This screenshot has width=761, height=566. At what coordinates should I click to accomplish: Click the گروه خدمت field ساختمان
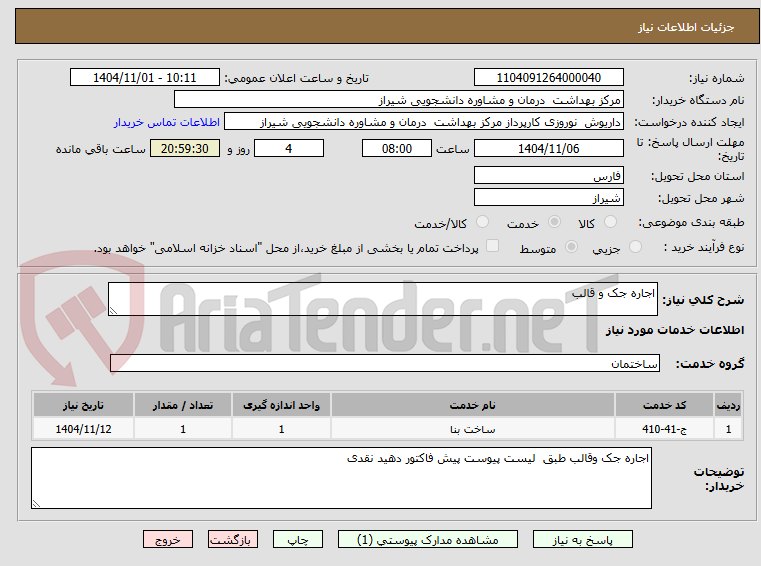[384, 363]
